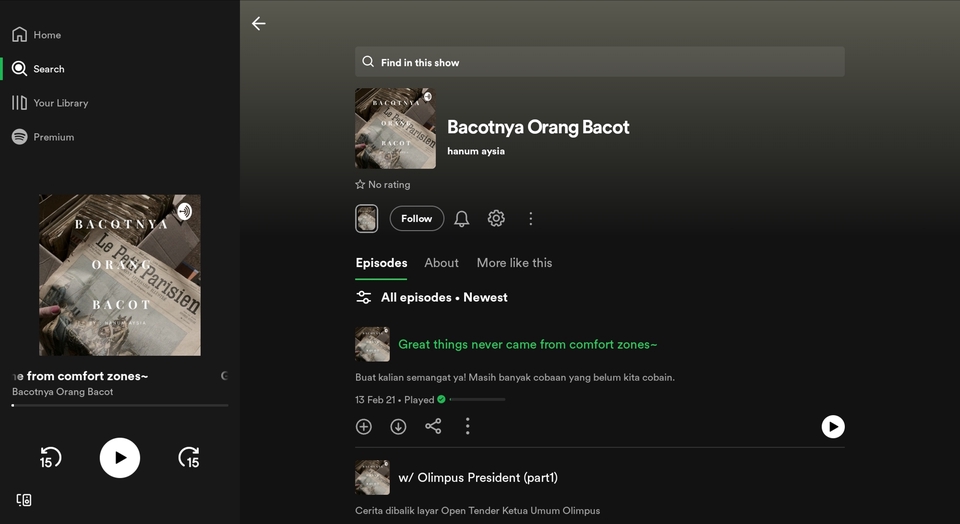Download the Great things episode
The image size is (960, 524).
click(x=398, y=427)
